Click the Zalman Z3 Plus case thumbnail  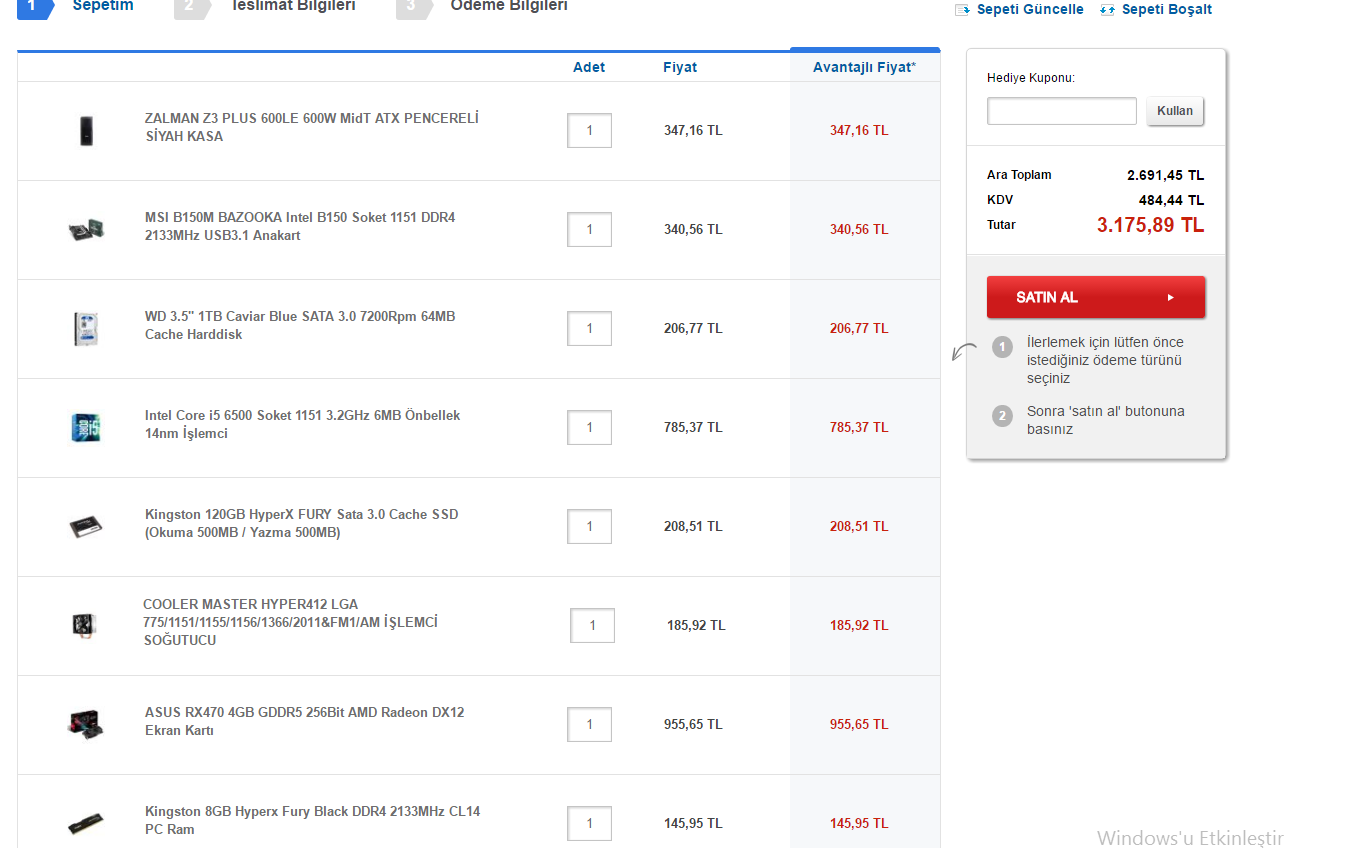click(86, 130)
